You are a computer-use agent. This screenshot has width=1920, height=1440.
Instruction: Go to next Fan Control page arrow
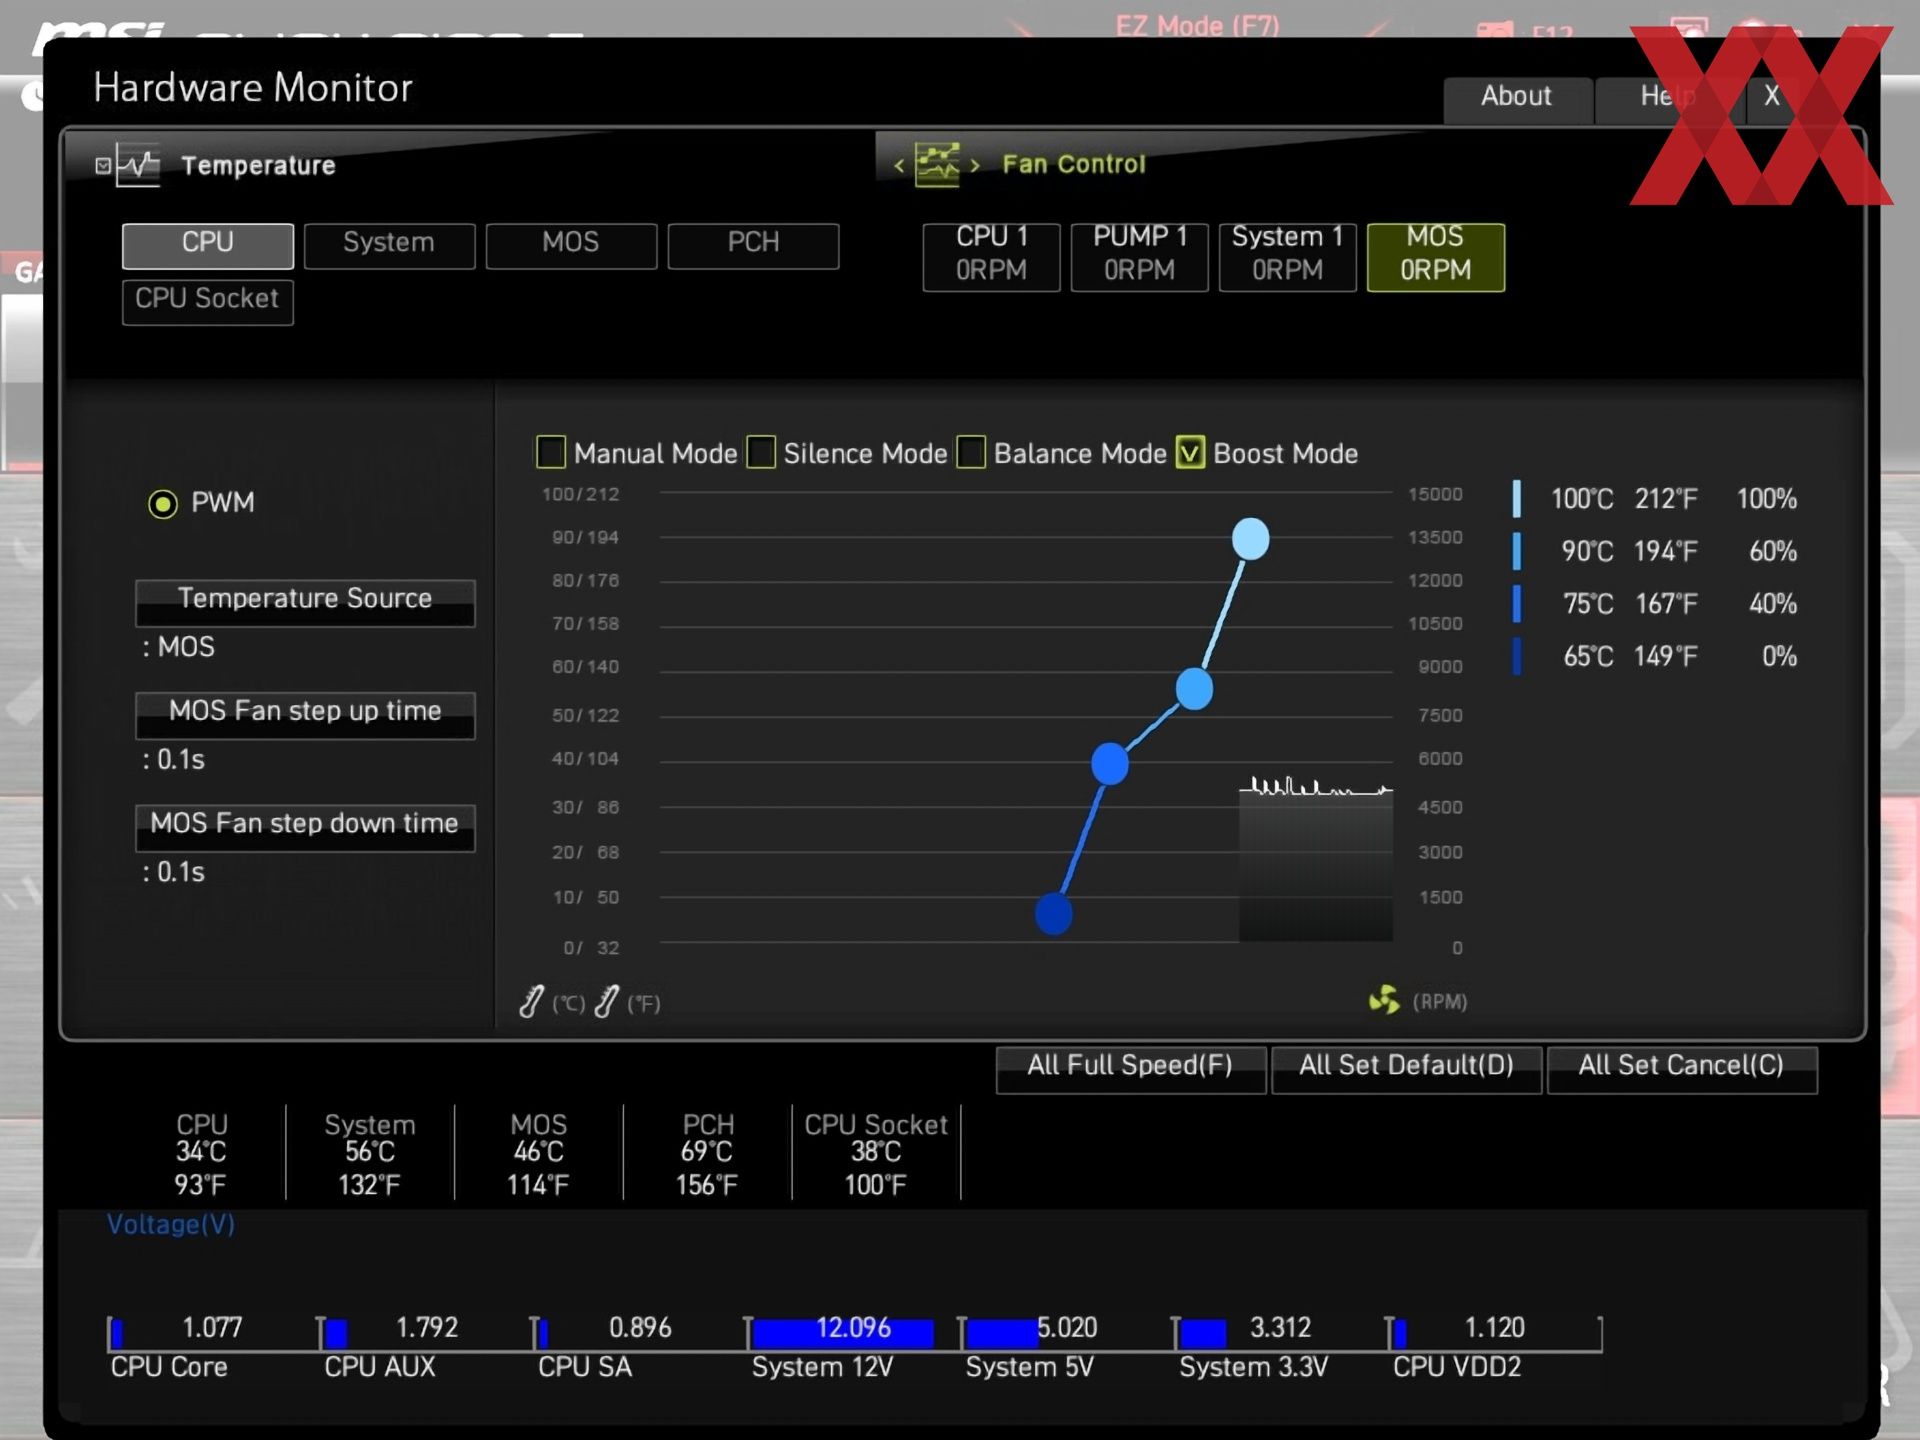click(975, 165)
